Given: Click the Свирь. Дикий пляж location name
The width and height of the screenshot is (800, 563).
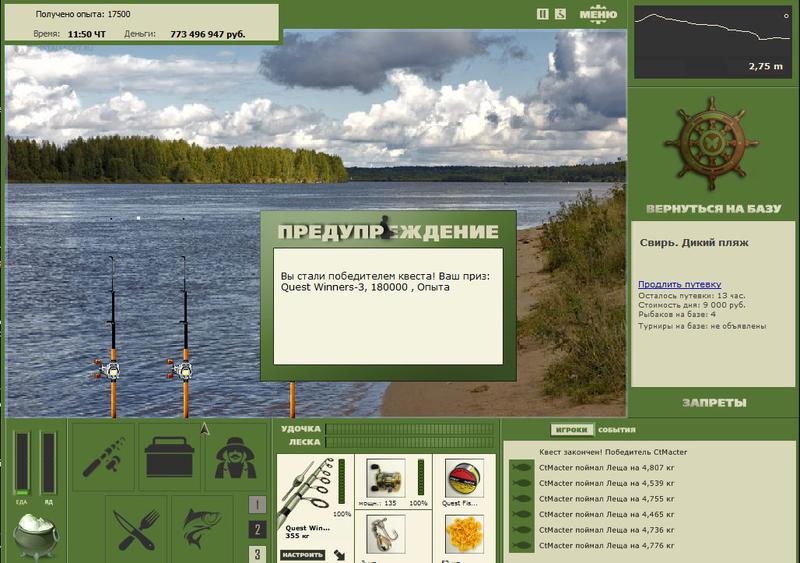Looking at the screenshot, I should (694, 242).
